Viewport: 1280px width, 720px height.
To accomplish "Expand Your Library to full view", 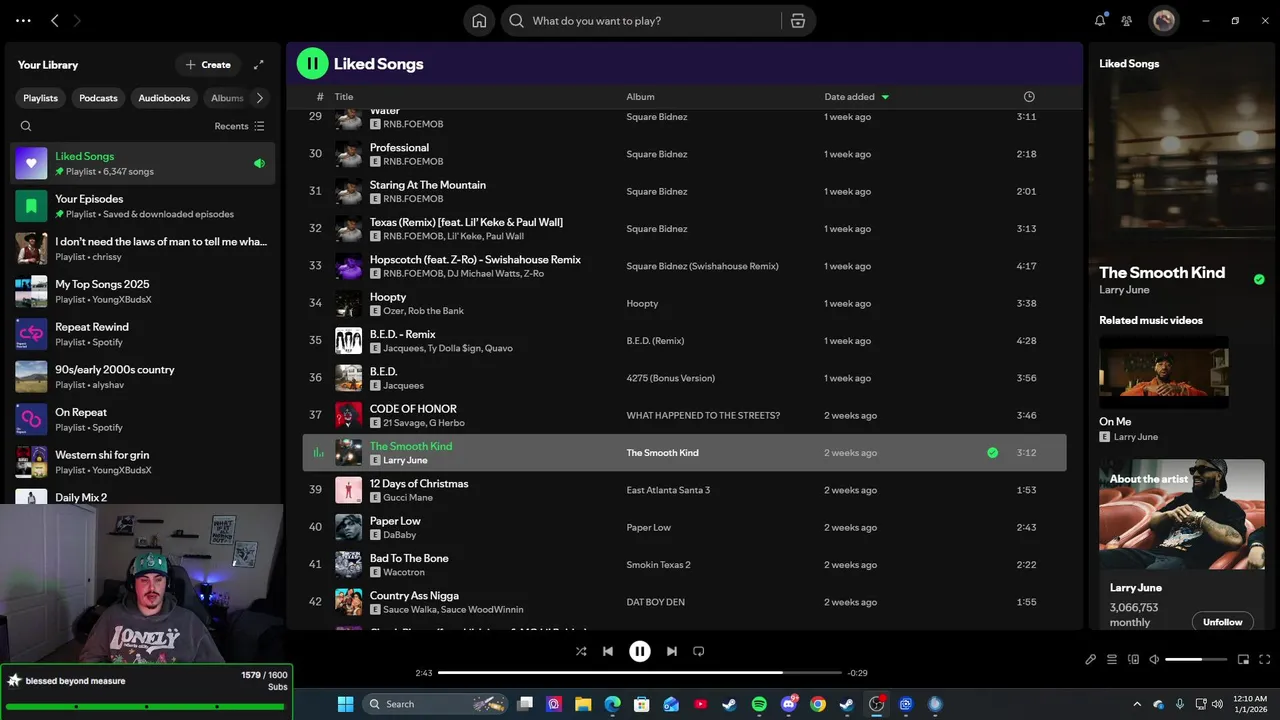I will [x=258, y=65].
